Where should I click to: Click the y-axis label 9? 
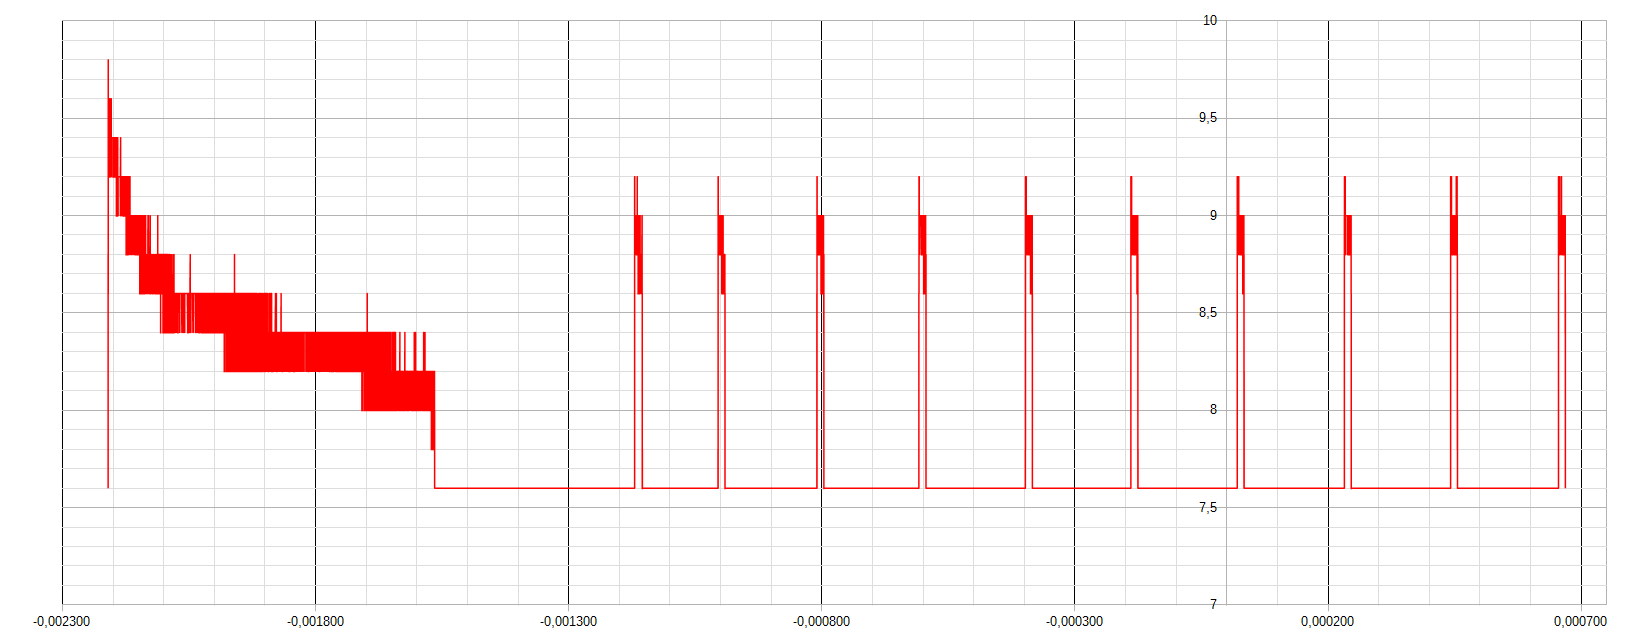tap(1213, 216)
